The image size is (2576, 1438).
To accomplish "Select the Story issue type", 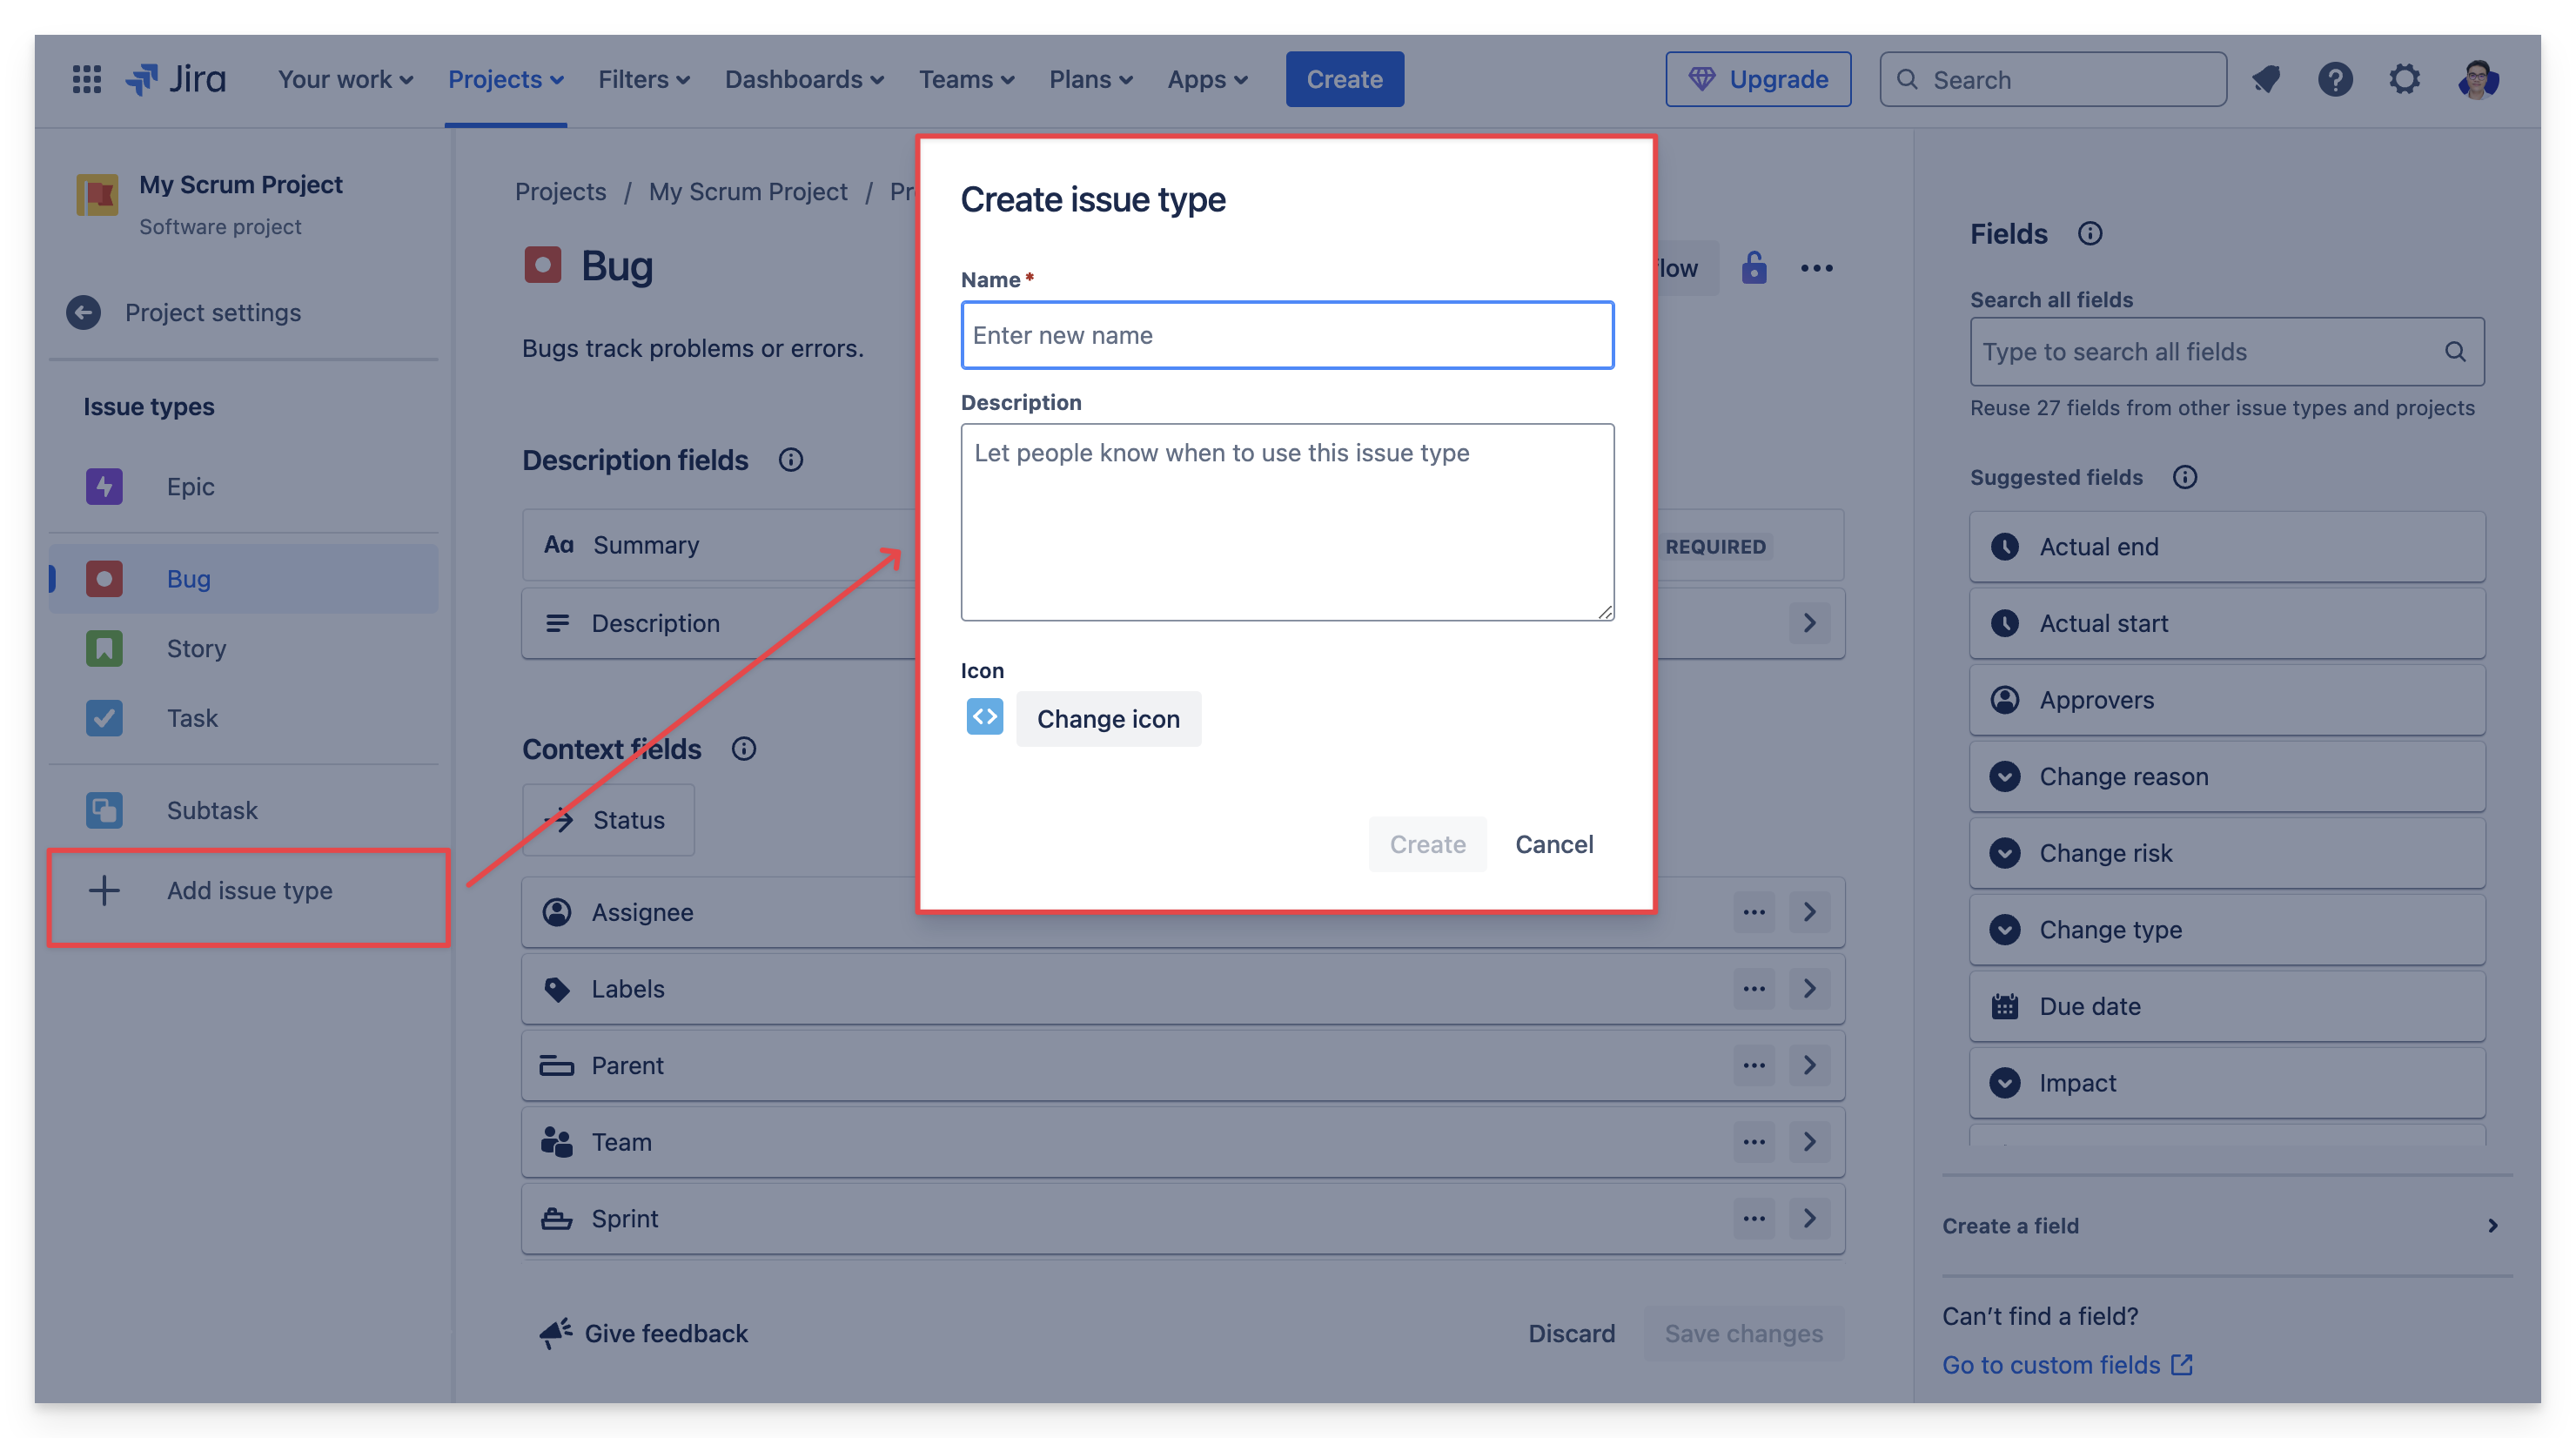I will 196,649.
